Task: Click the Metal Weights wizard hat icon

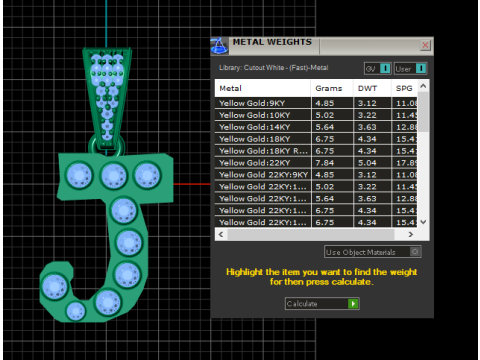Action: point(219,46)
